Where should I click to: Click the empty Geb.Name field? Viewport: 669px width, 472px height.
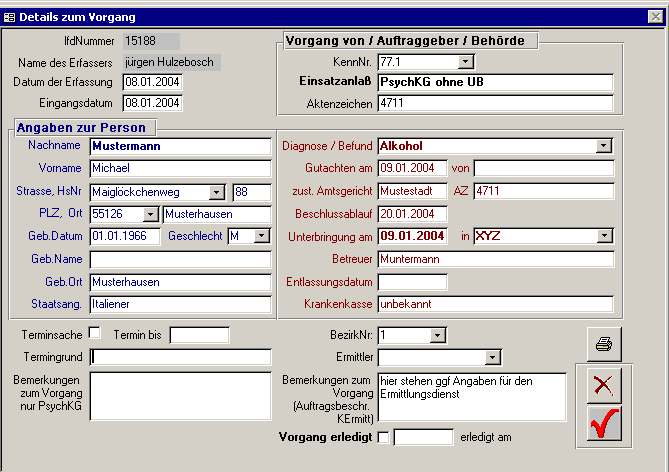(180, 259)
